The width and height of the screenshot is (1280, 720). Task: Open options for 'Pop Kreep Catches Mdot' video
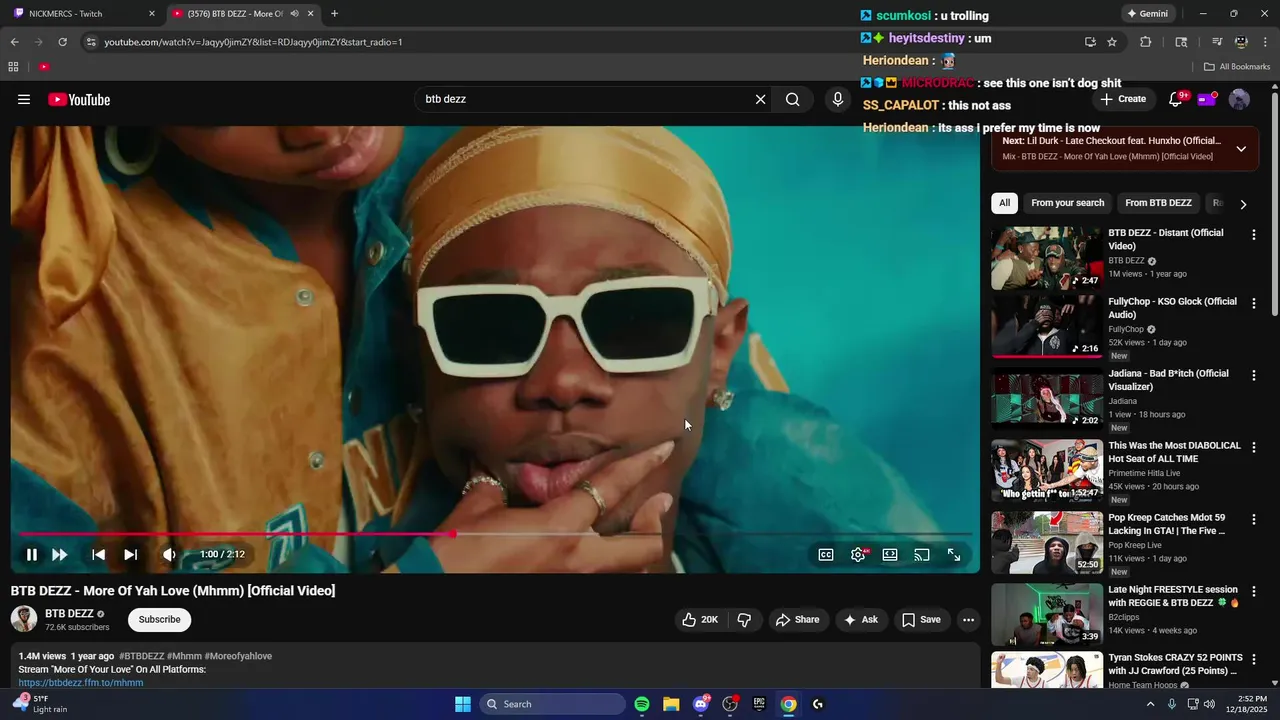tap(1254, 520)
